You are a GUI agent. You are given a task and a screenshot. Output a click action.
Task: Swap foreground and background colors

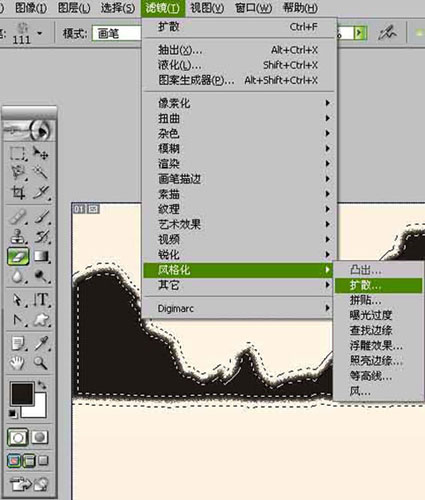tap(42, 385)
